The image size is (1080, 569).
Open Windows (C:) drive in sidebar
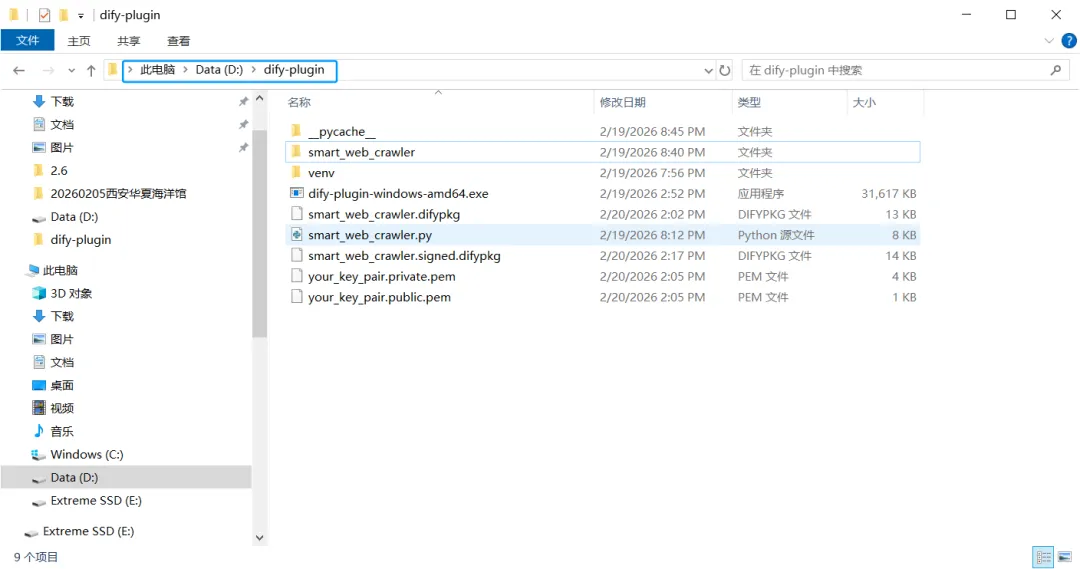coord(87,455)
